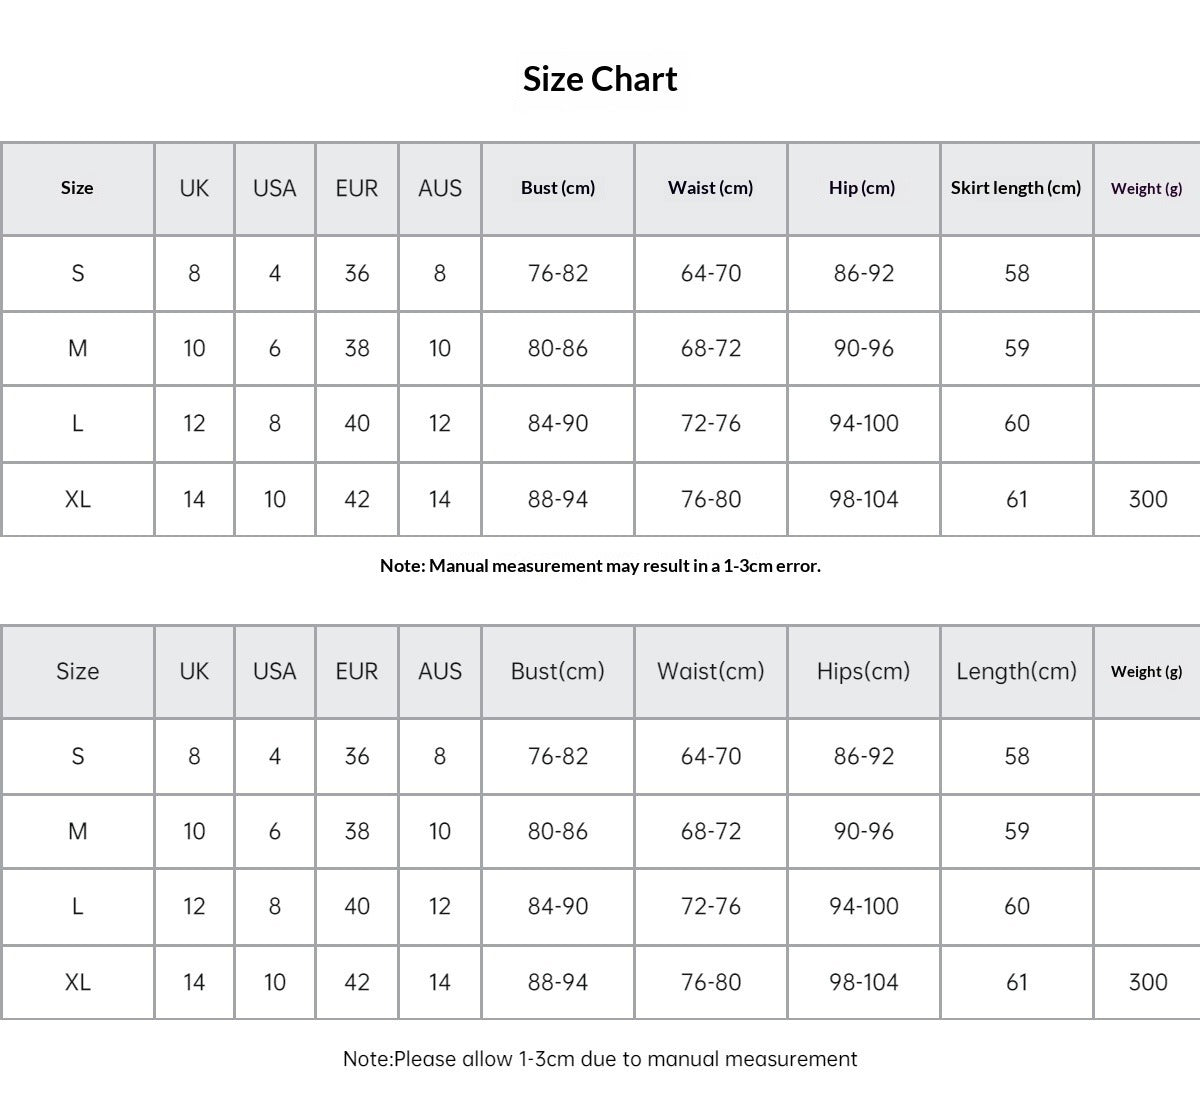Select the Waist (cm) header in top table
Viewport: 1200px width, 1110px height.
[711, 188]
